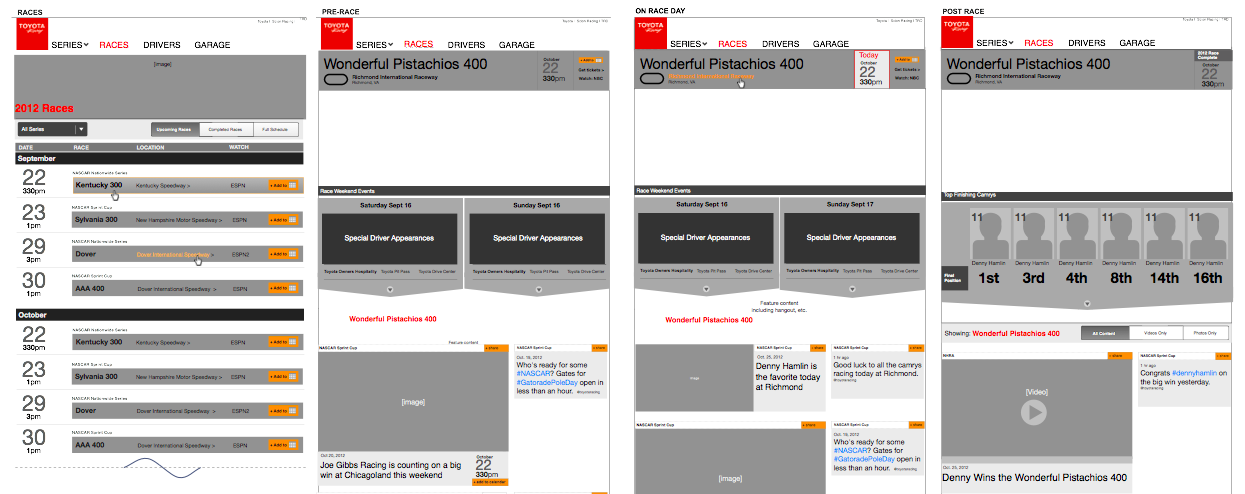
Task: Open GARAGE in the On Race Day navigation
Action: pyautogui.click(x=831, y=44)
